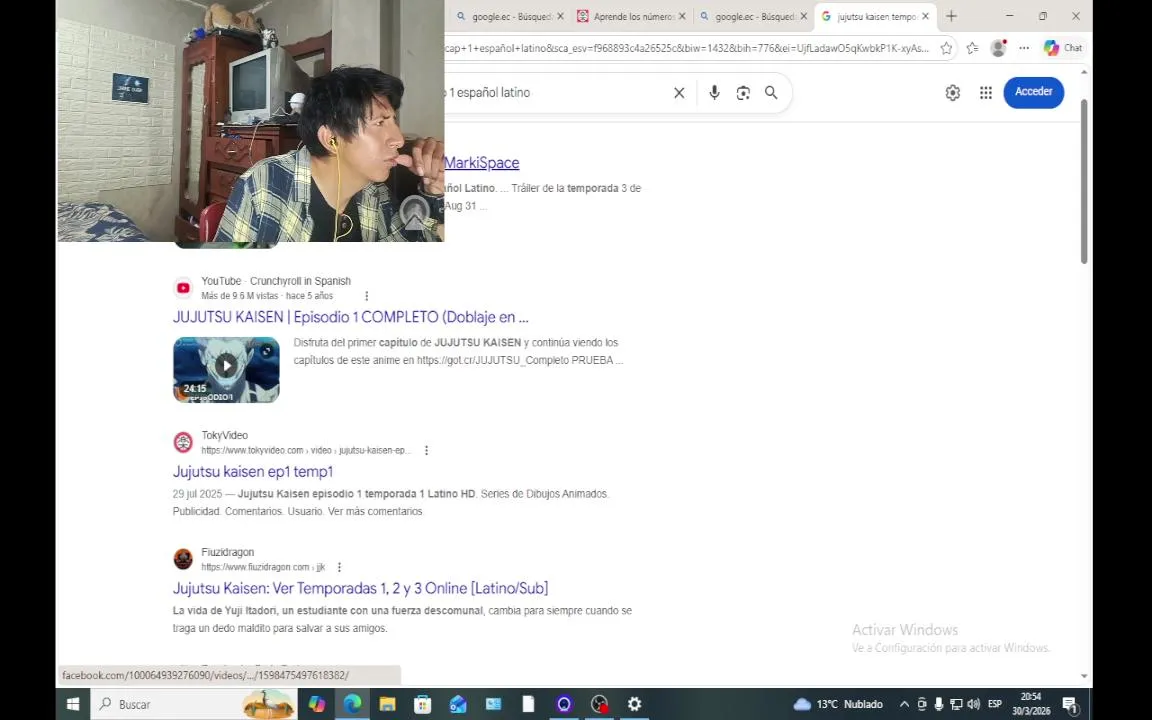Open options for the YouTube Crunchyroll result
This screenshot has height=720, width=1152.
(x=367, y=296)
